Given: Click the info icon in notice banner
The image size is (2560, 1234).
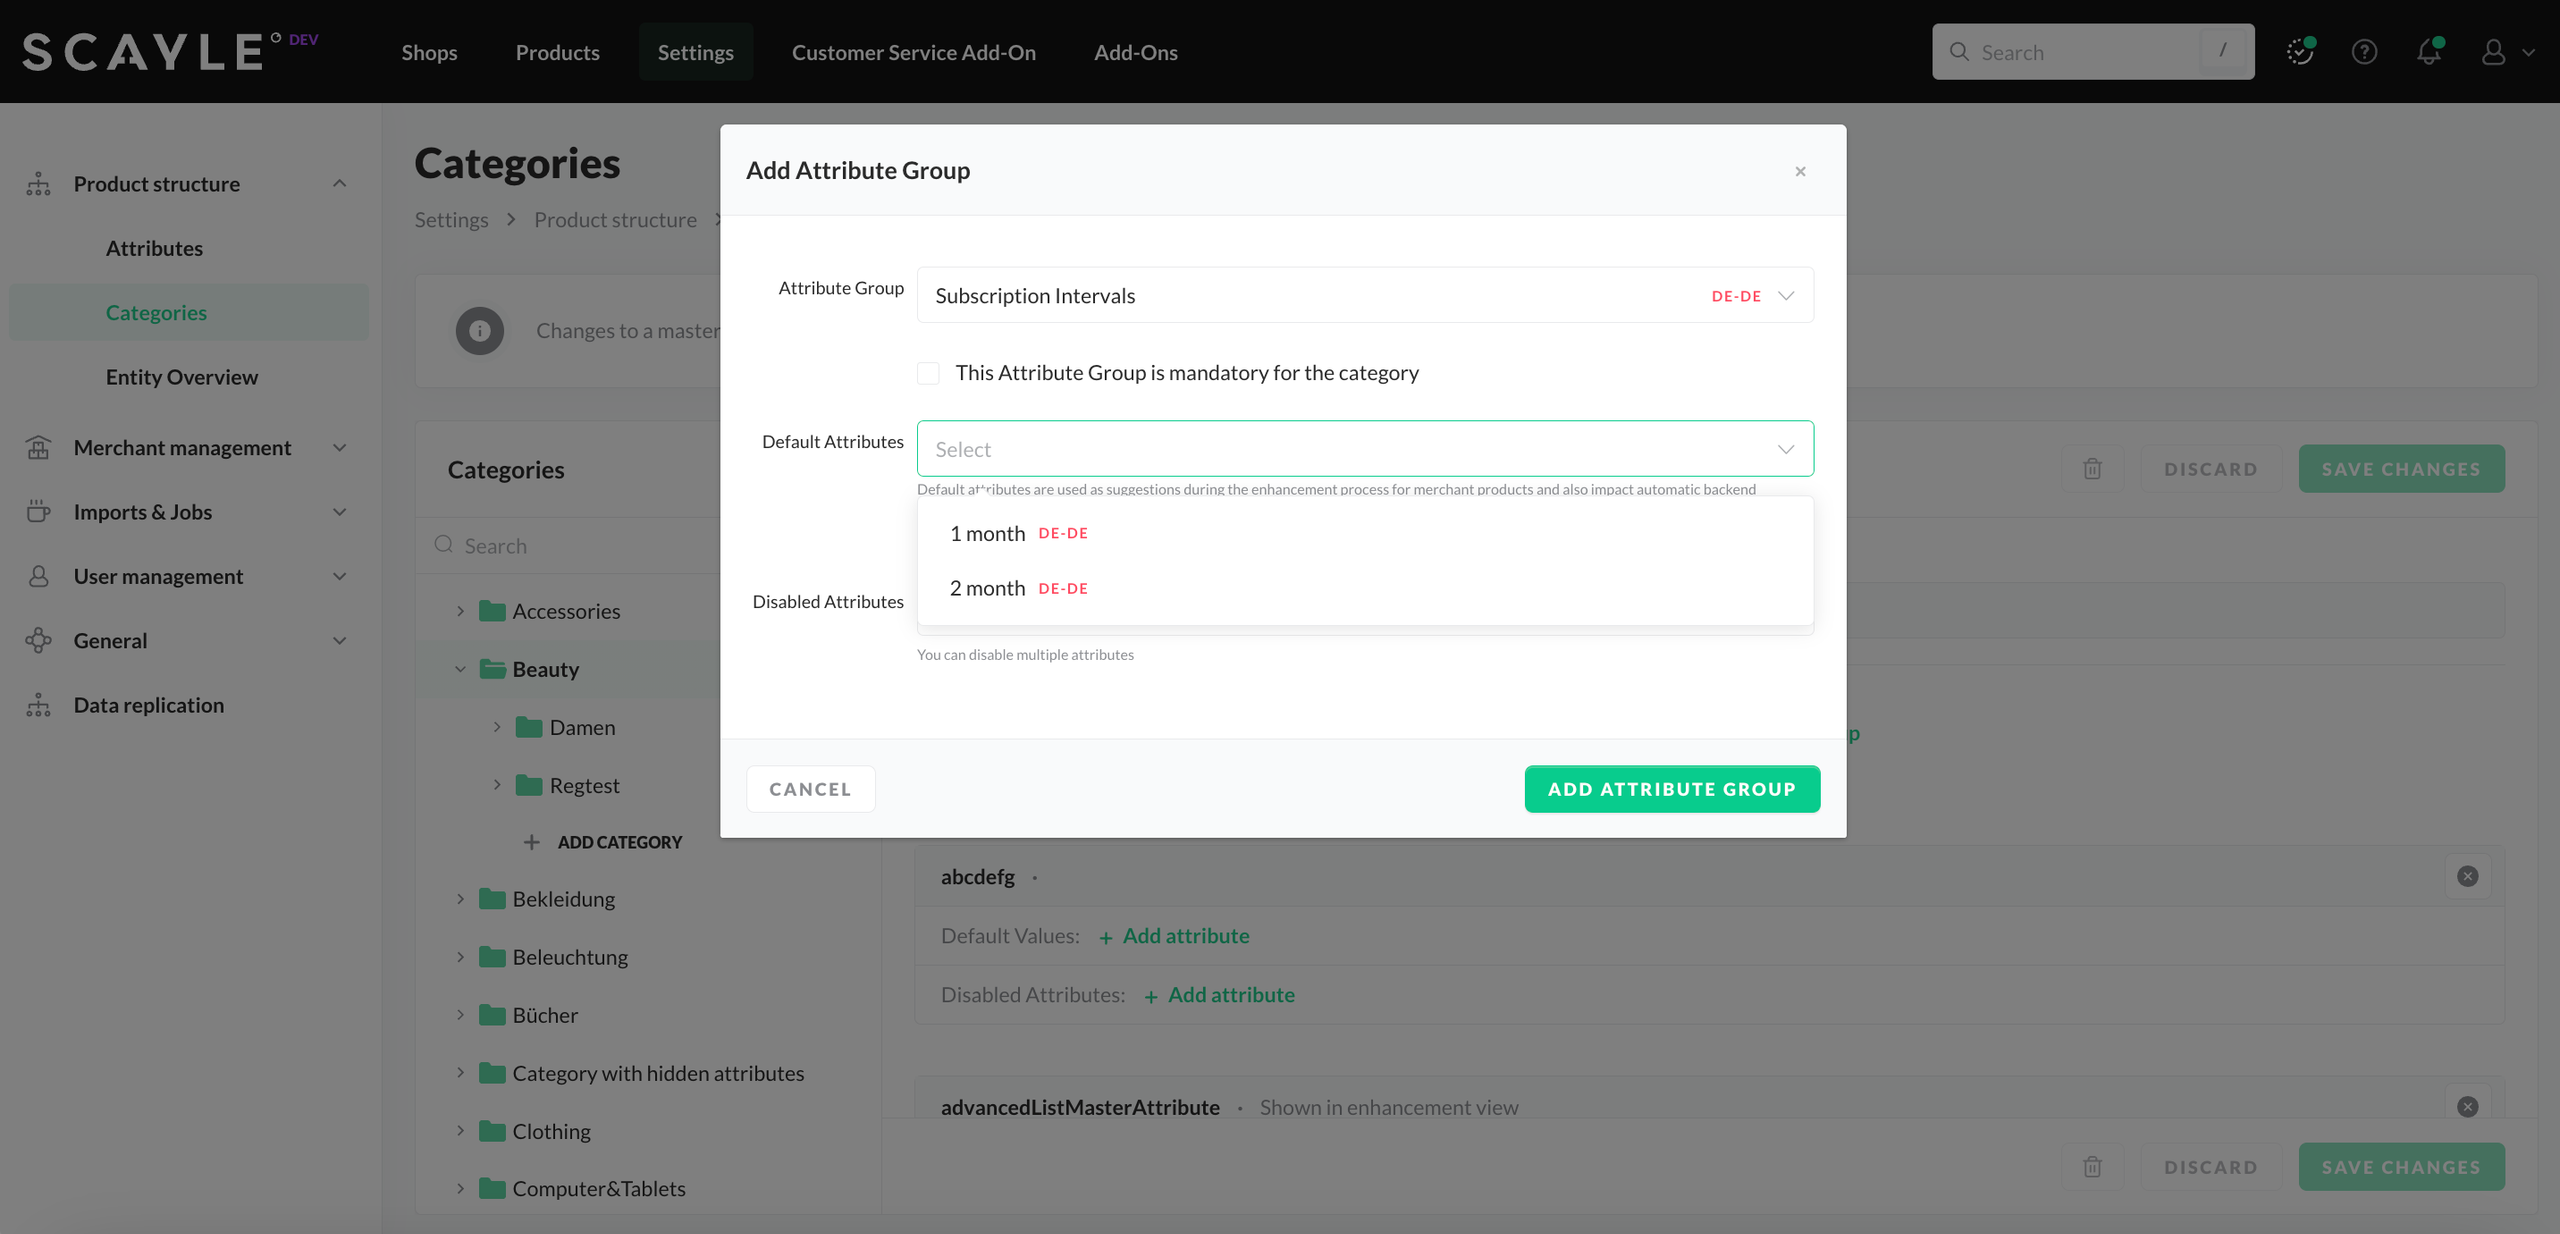Looking at the screenshot, I should (479, 331).
